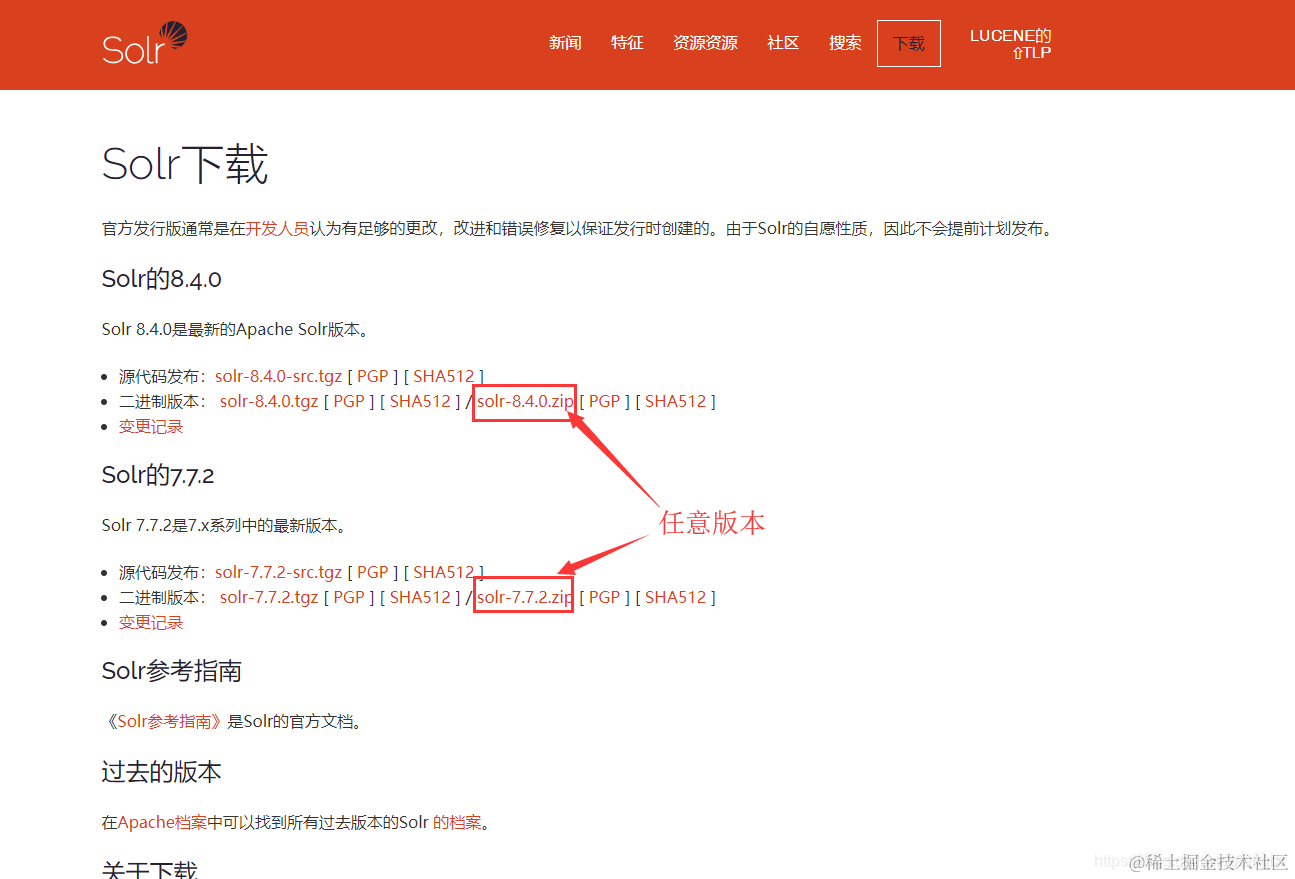
Task: Open 变更记录 under Solr 8.4.0
Action: [x=151, y=426]
